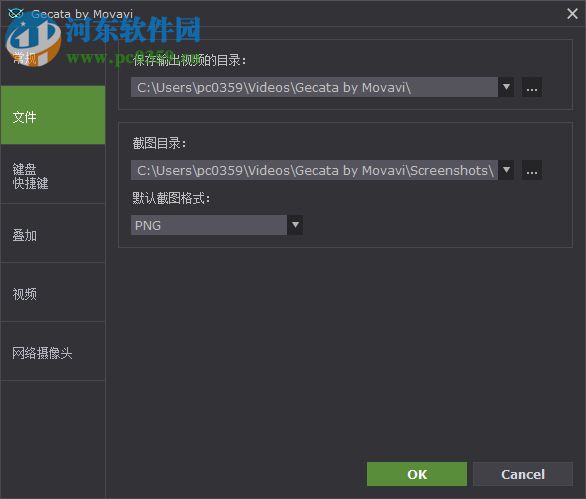This screenshot has height=499, width=586.
Task: Open the 常规 general settings tab
Action: click(53, 56)
